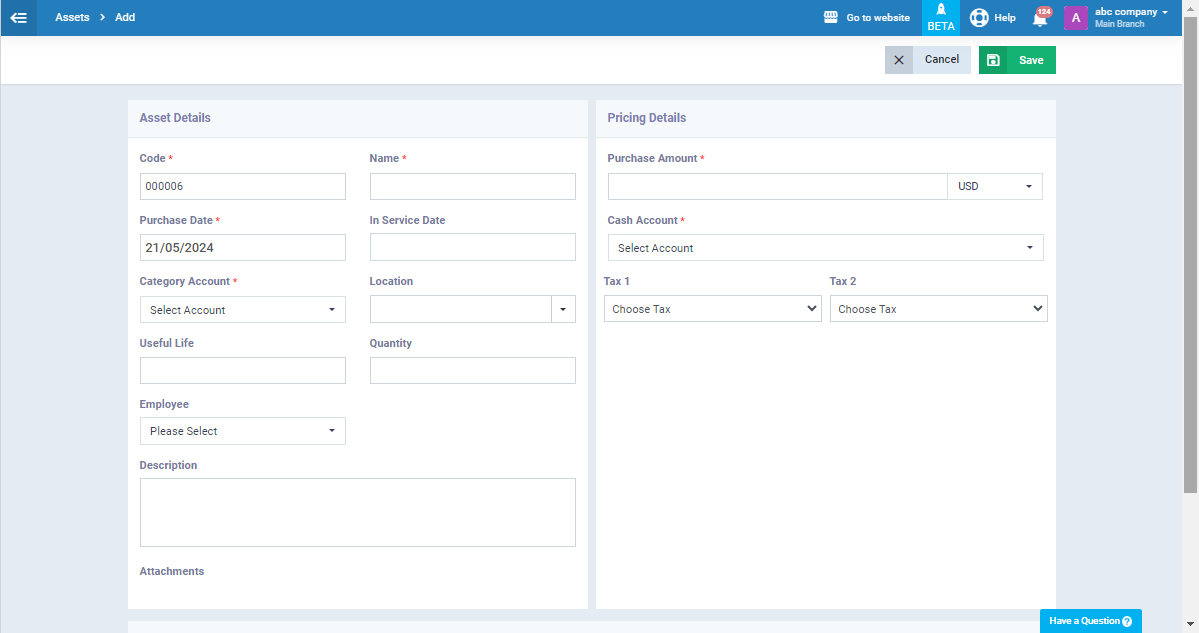Open the Cash Account select dropdown
1199x633 pixels.
point(826,248)
